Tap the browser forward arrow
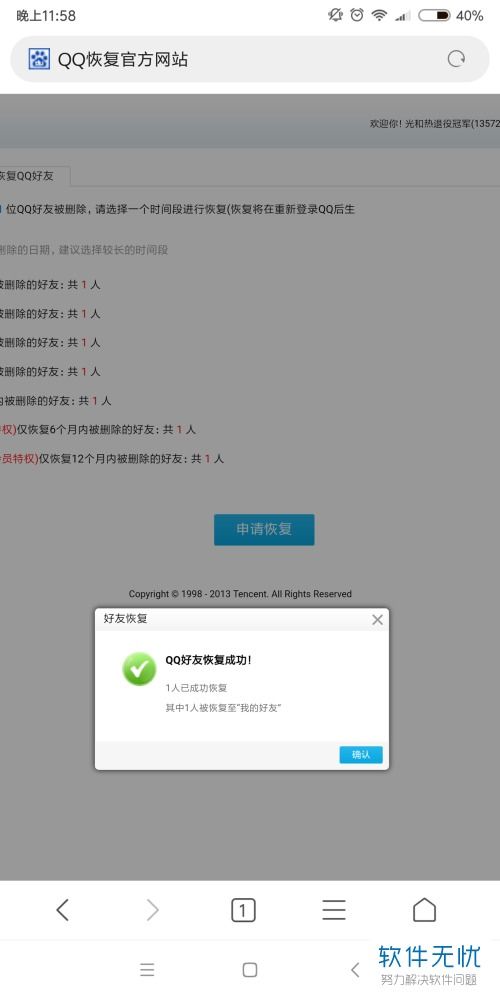Image resolution: width=500 pixels, height=1000 pixels. click(x=152, y=909)
